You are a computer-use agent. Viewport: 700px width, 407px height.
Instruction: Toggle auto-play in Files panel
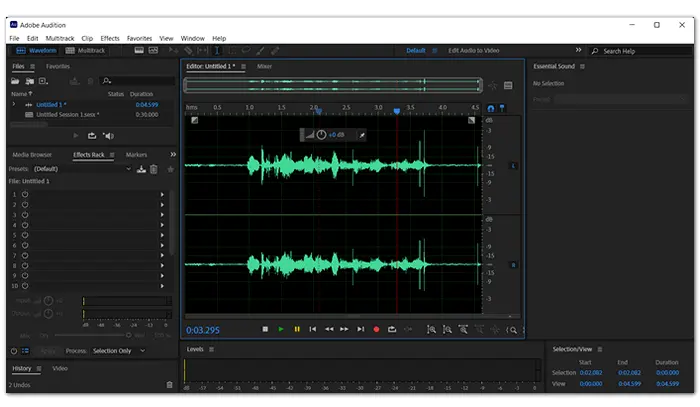coord(108,136)
